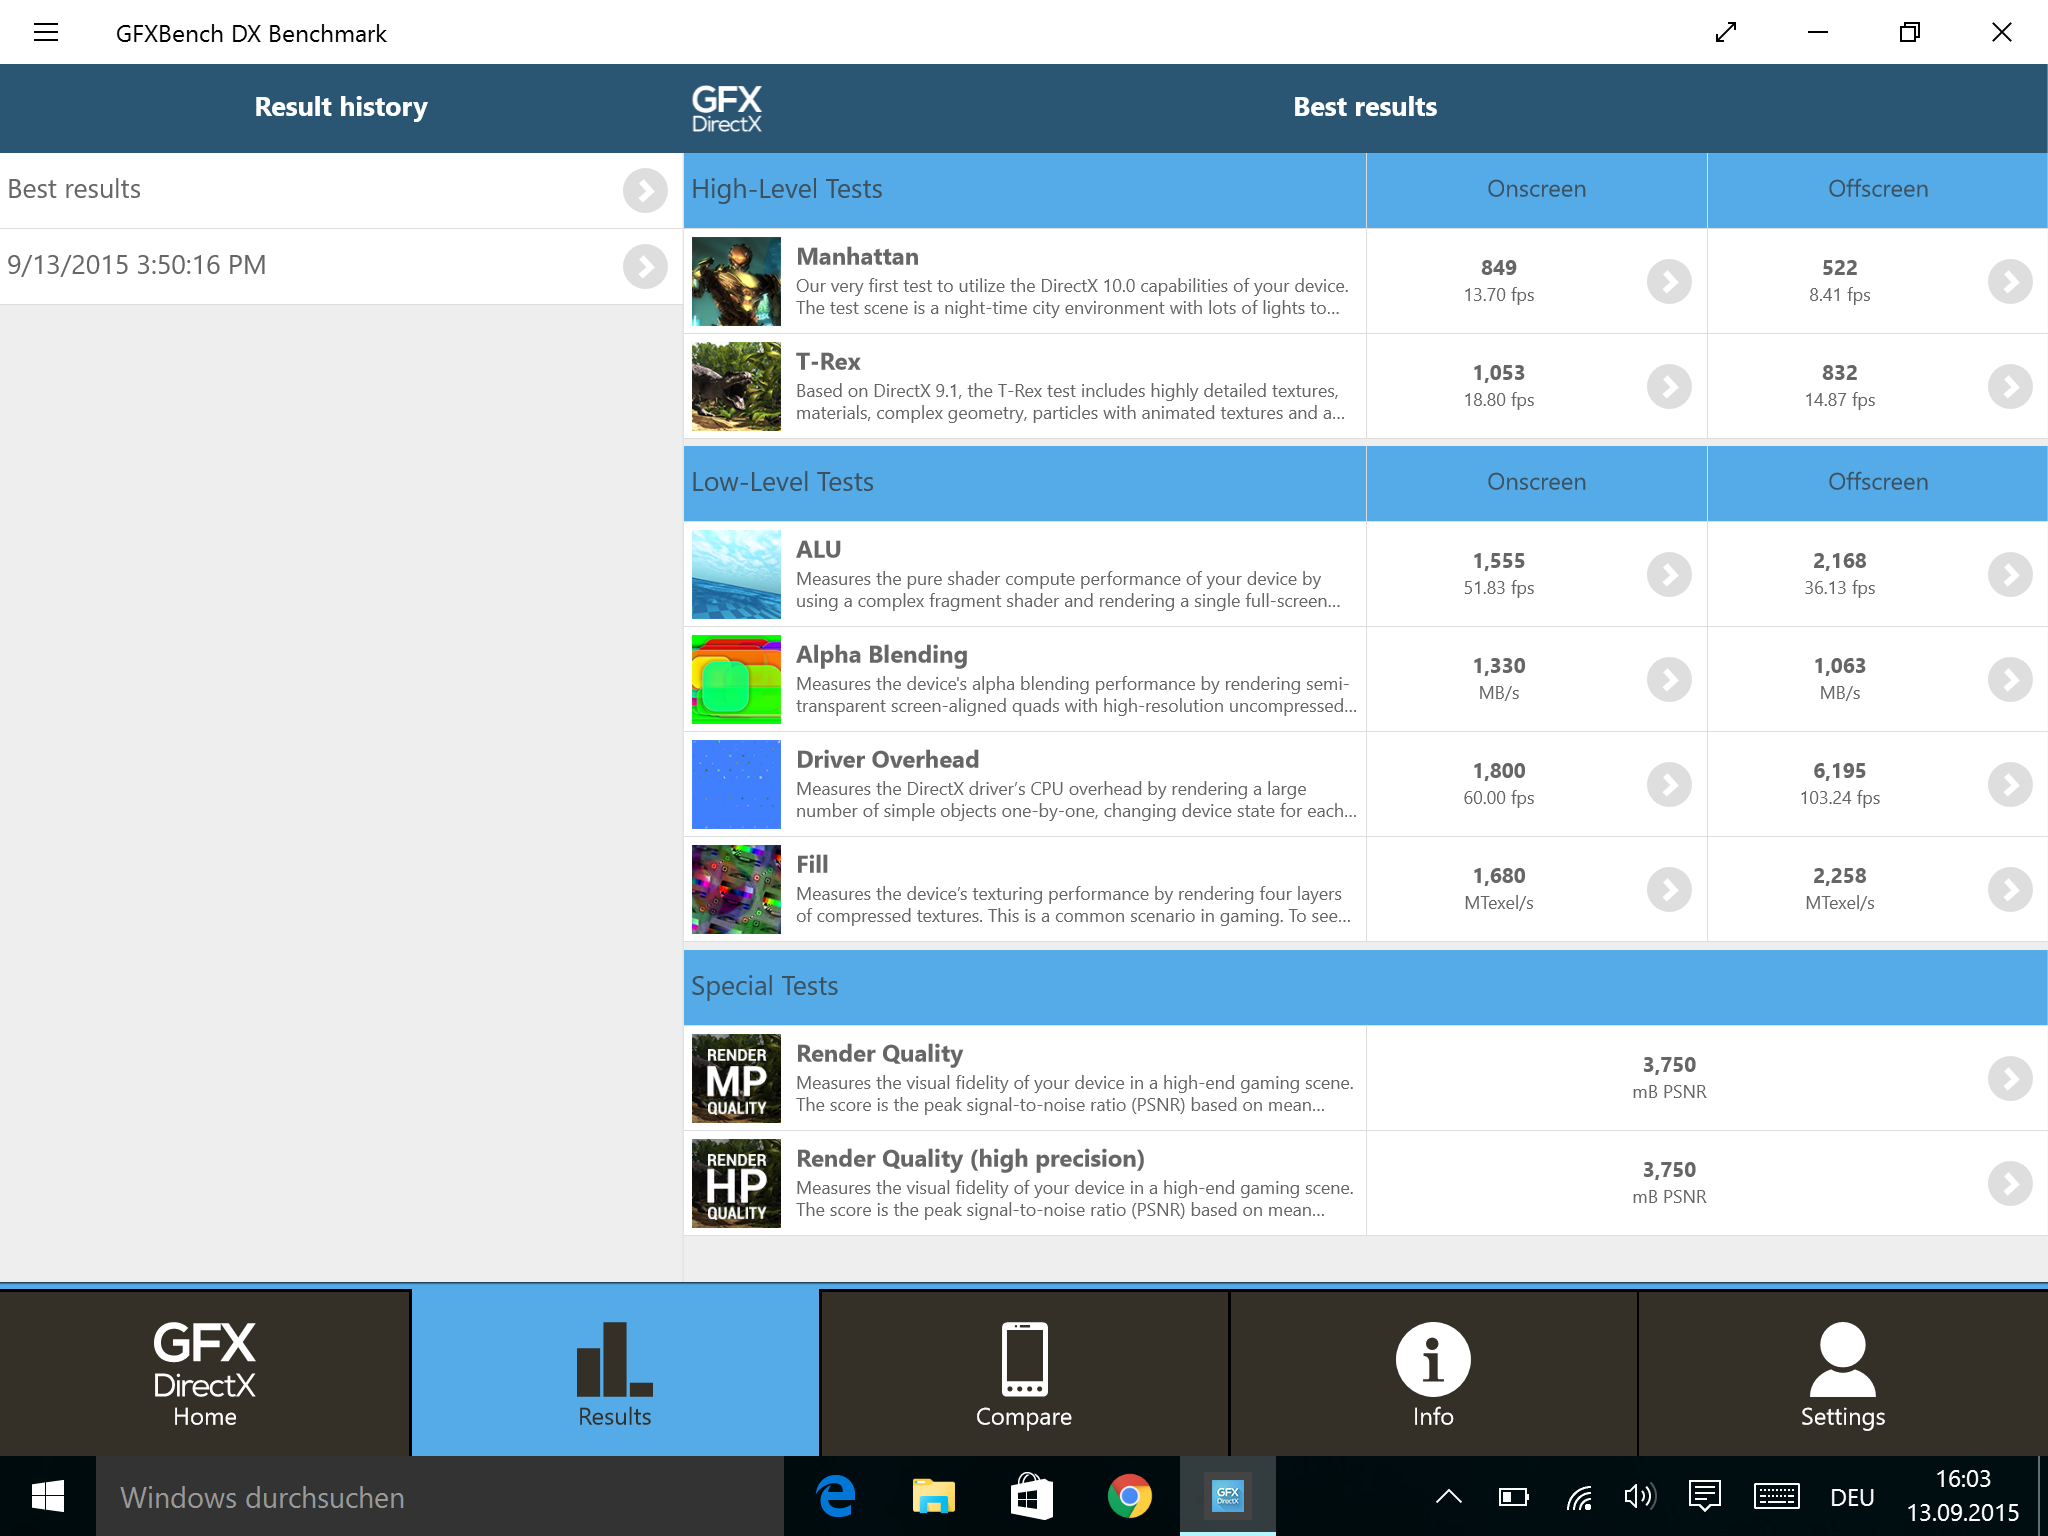The image size is (2048, 1536).
Task: Open the Manhattan test thumbnail
Action: tap(736, 281)
